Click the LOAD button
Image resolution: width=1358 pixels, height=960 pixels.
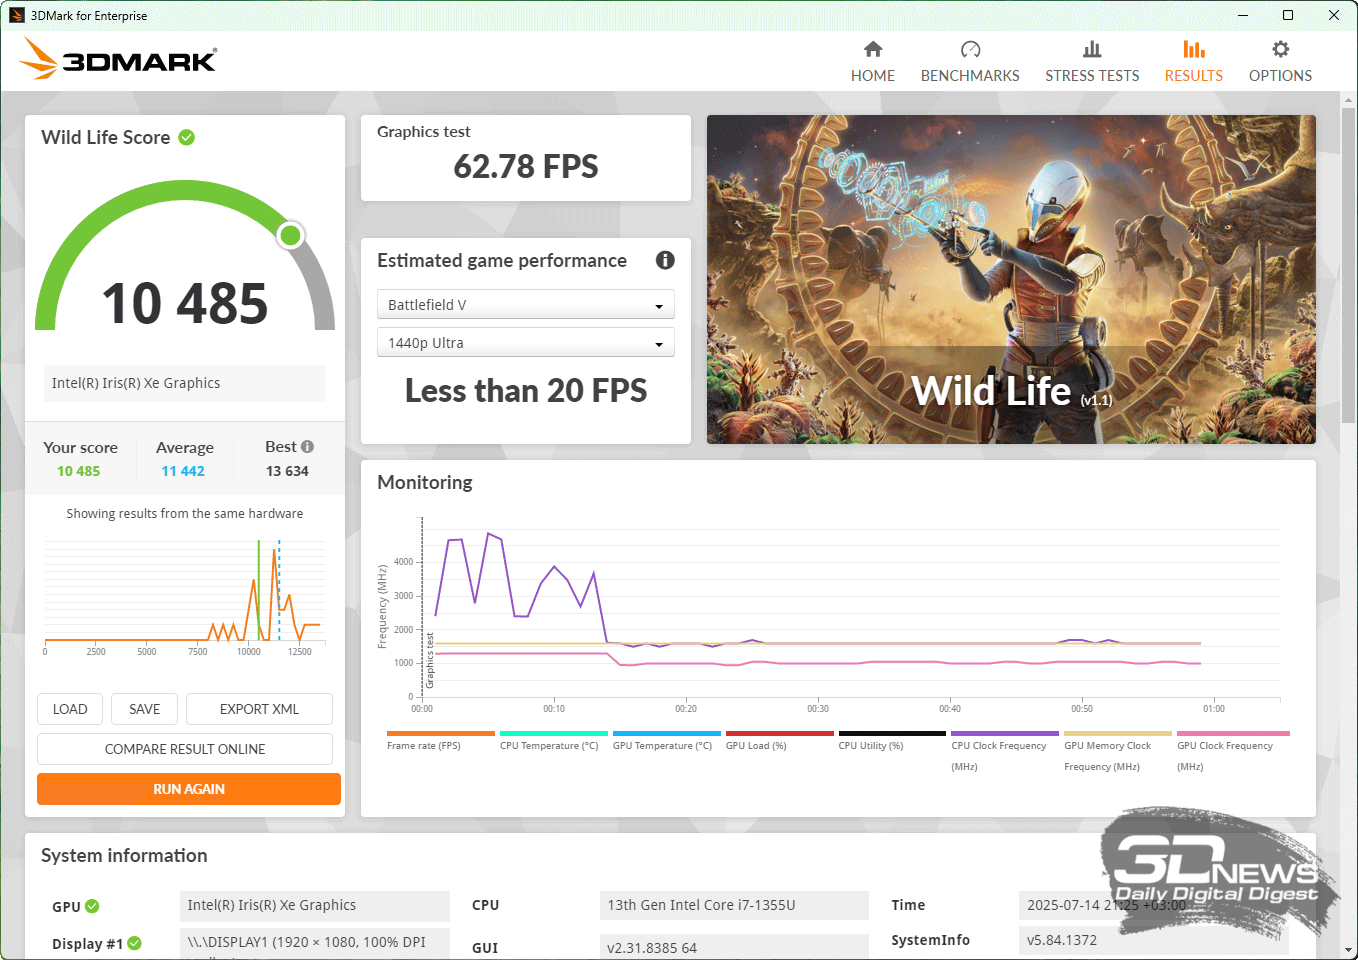[70, 709]
